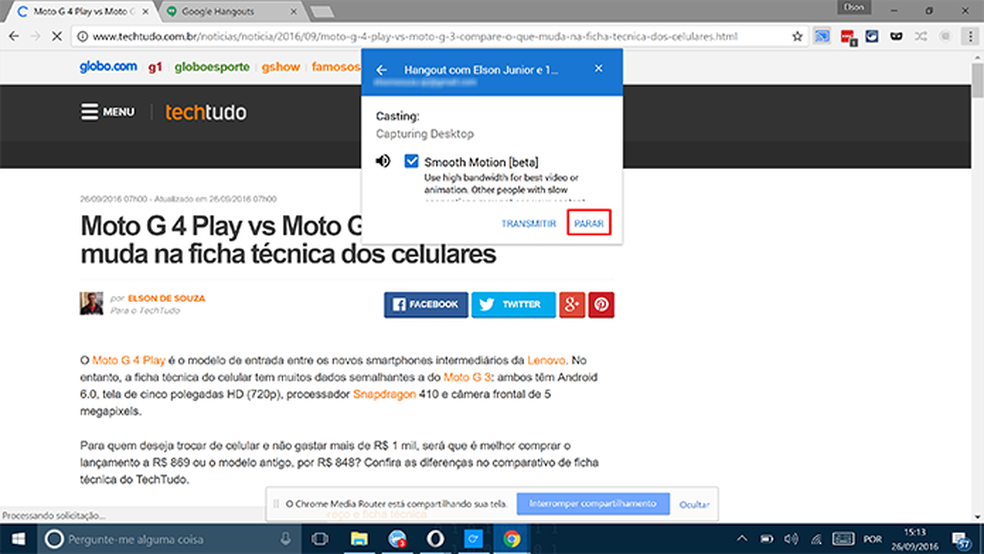This screenshot has width=984, height=554.
Task: Open the Windows Start menu
Action: (x=18, y=539)
